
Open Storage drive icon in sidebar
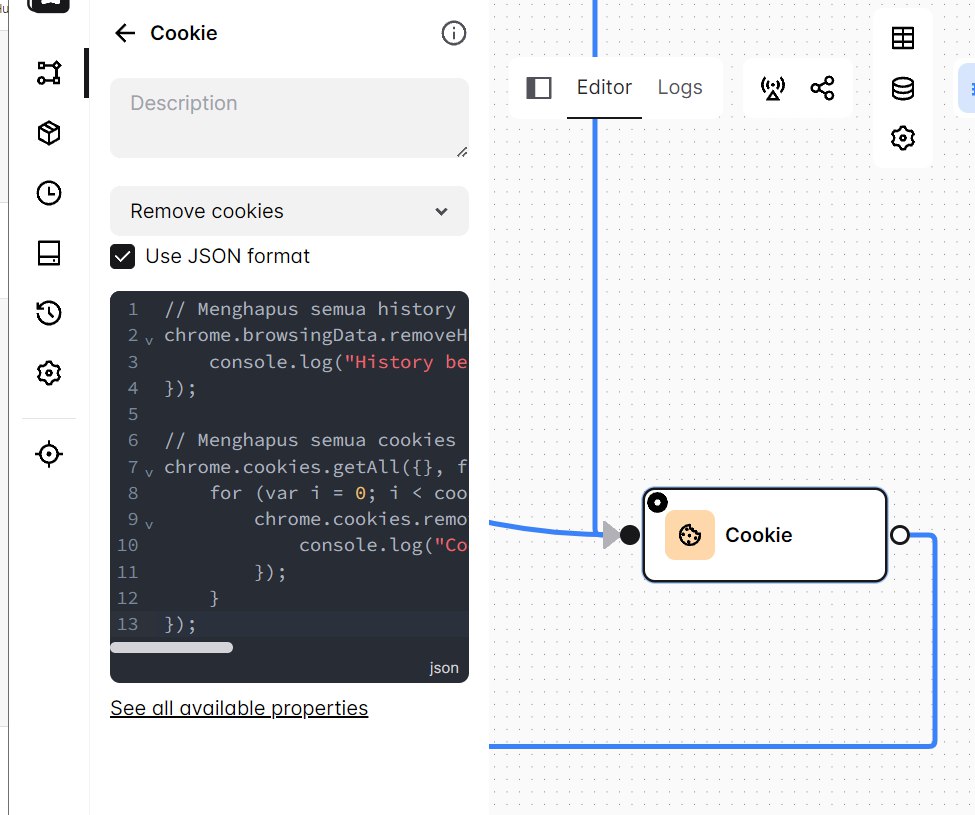coord(49,253)
